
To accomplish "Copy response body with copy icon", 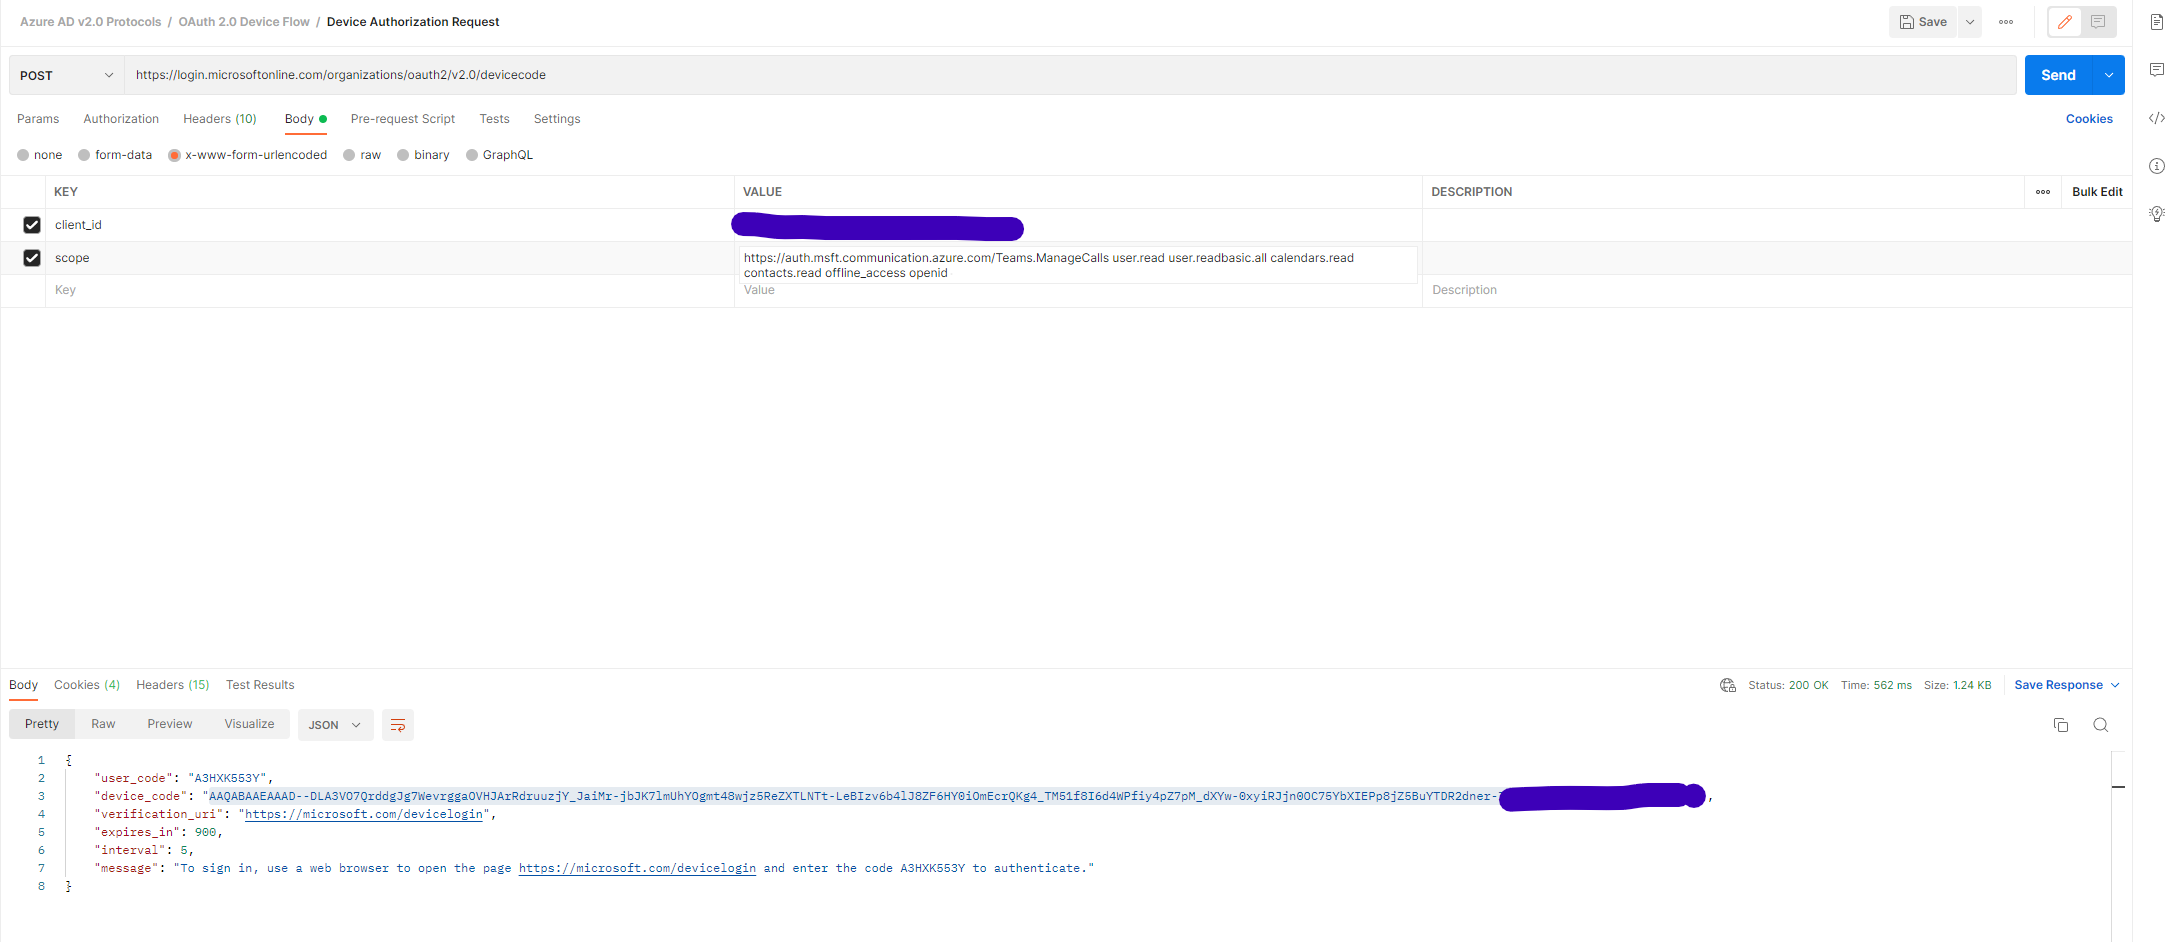I will [x=2060, y=725].
